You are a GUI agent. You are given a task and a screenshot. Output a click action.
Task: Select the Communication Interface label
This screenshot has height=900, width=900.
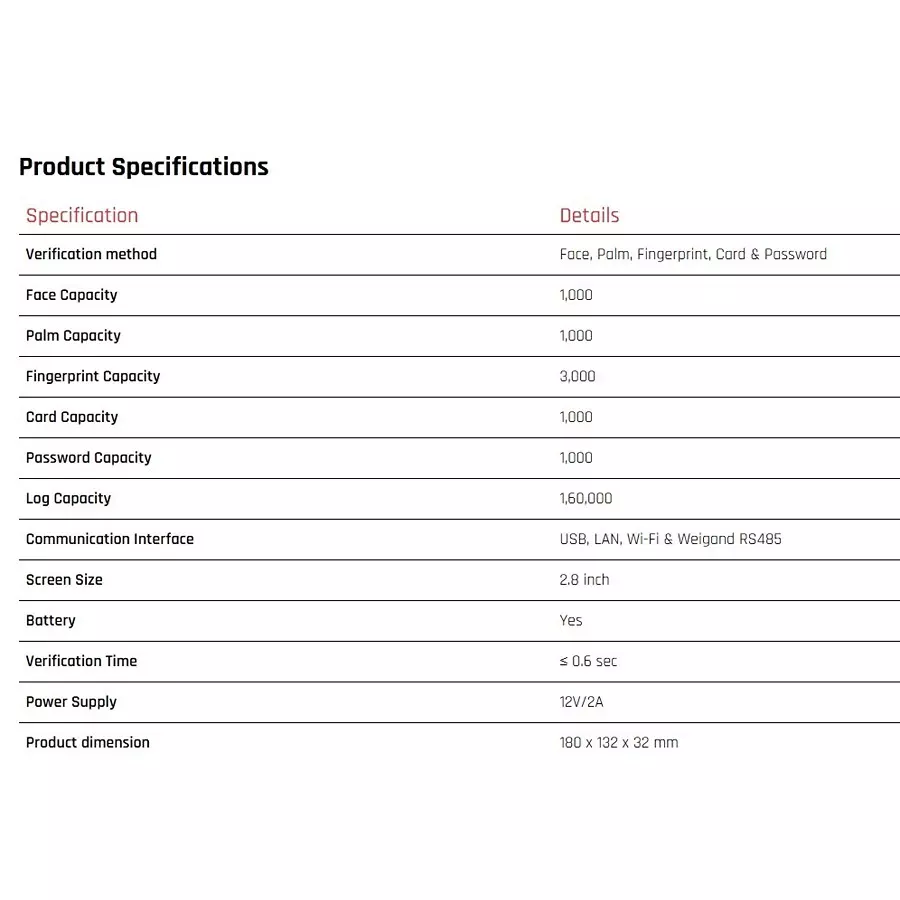click(110, 539)
